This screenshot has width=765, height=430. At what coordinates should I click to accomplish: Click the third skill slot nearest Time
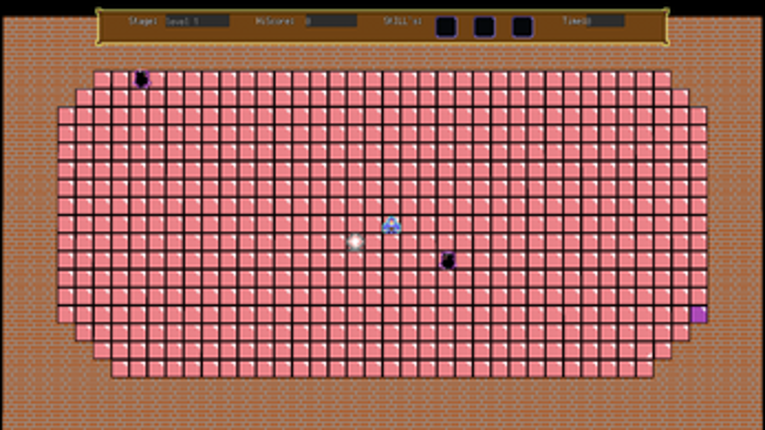click(x=522, y=27)
